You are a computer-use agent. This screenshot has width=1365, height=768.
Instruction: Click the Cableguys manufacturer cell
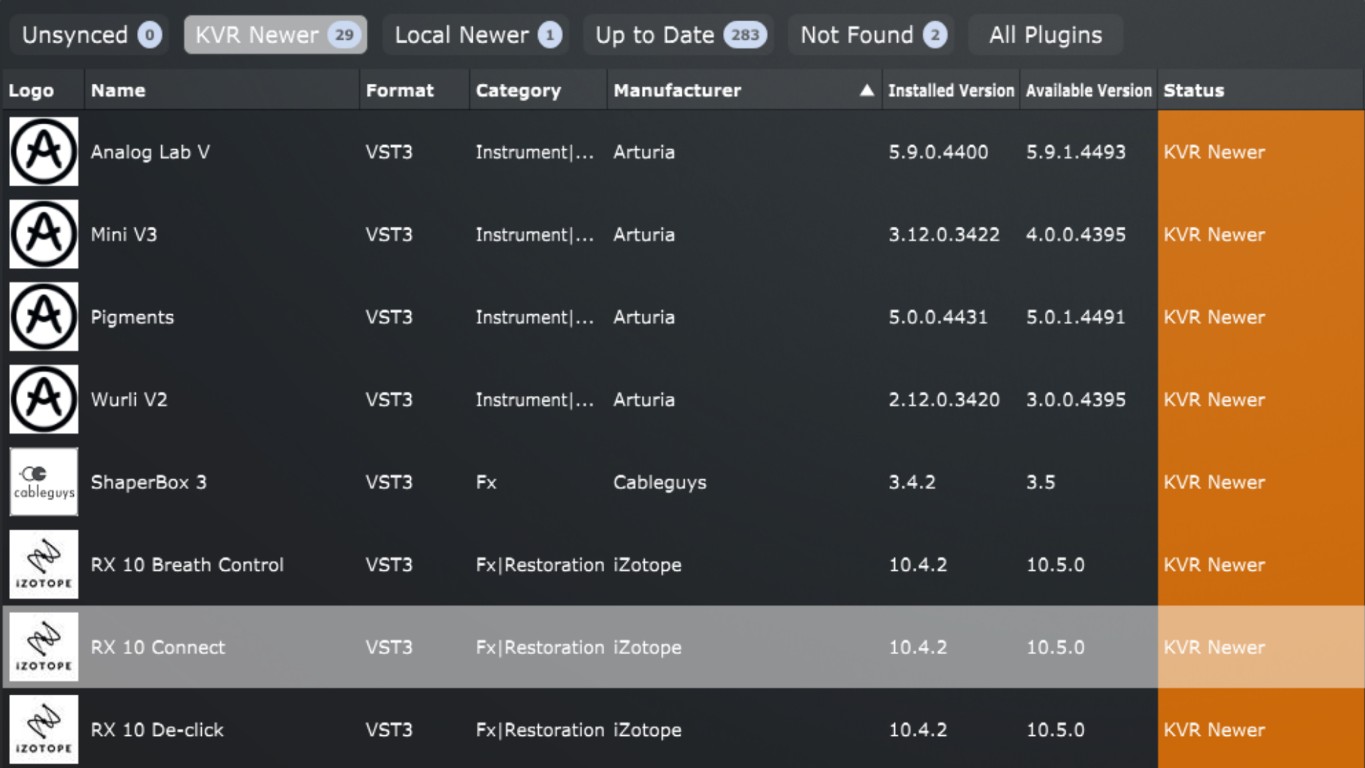tap(660, 482)
